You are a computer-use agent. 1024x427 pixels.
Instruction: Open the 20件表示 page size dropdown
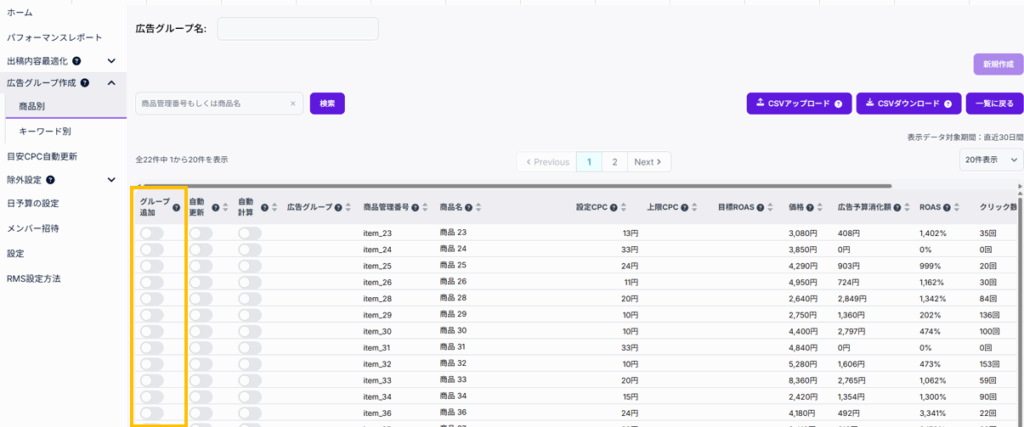(x=991, y=160)
